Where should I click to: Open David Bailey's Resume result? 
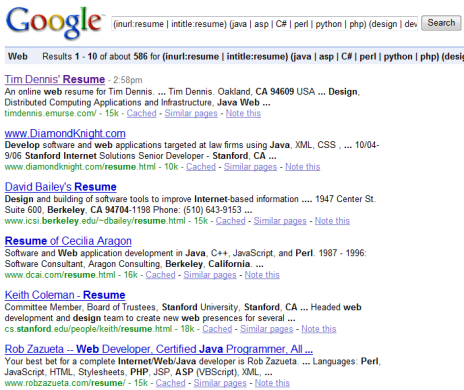click(61, 187)
